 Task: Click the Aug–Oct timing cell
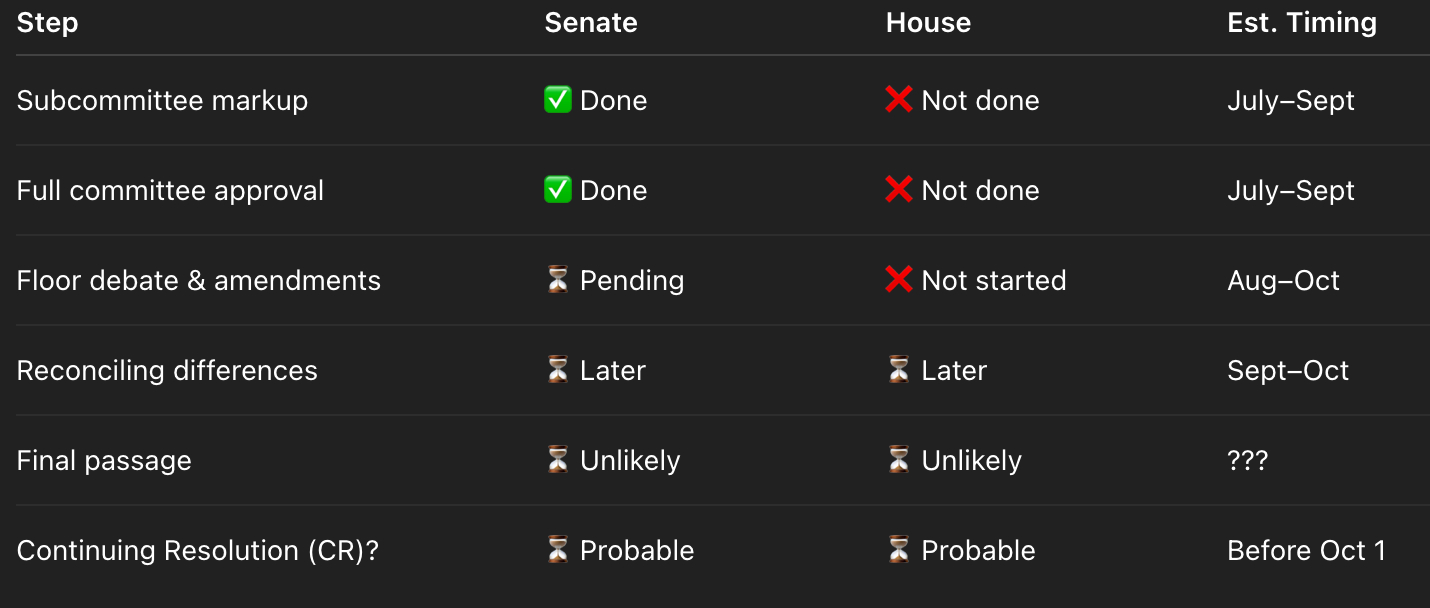(x=1283, y=280)
